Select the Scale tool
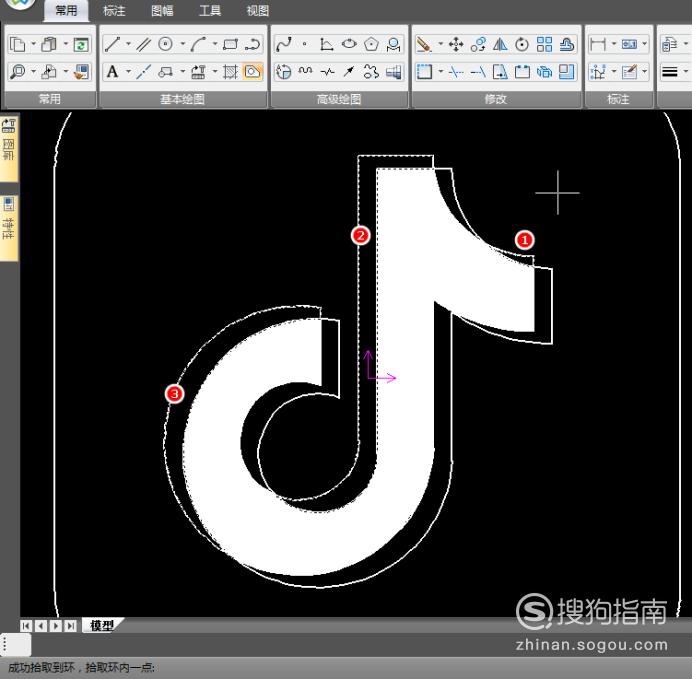Viewport: 692px width, 679px height. point(567,71)
